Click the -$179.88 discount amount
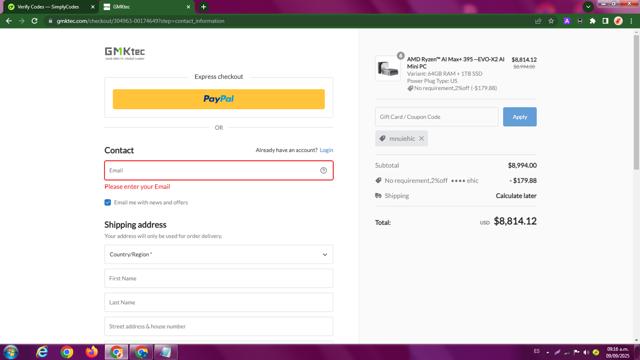The width and height of the screenshot is (640, 360). [523, 180]
